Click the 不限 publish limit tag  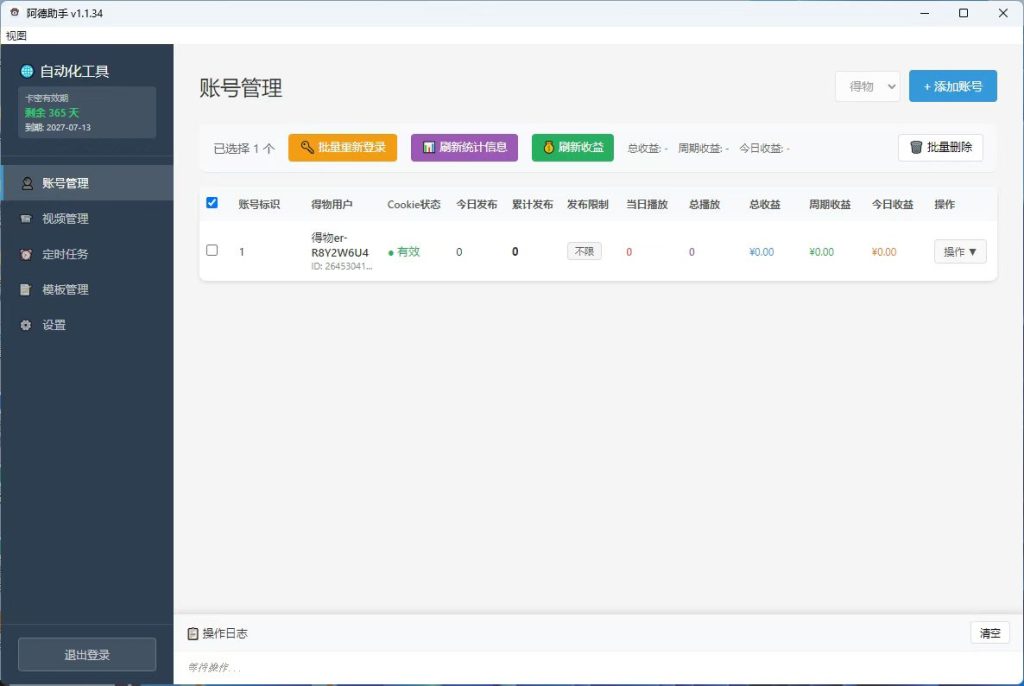tap(584, 252)
